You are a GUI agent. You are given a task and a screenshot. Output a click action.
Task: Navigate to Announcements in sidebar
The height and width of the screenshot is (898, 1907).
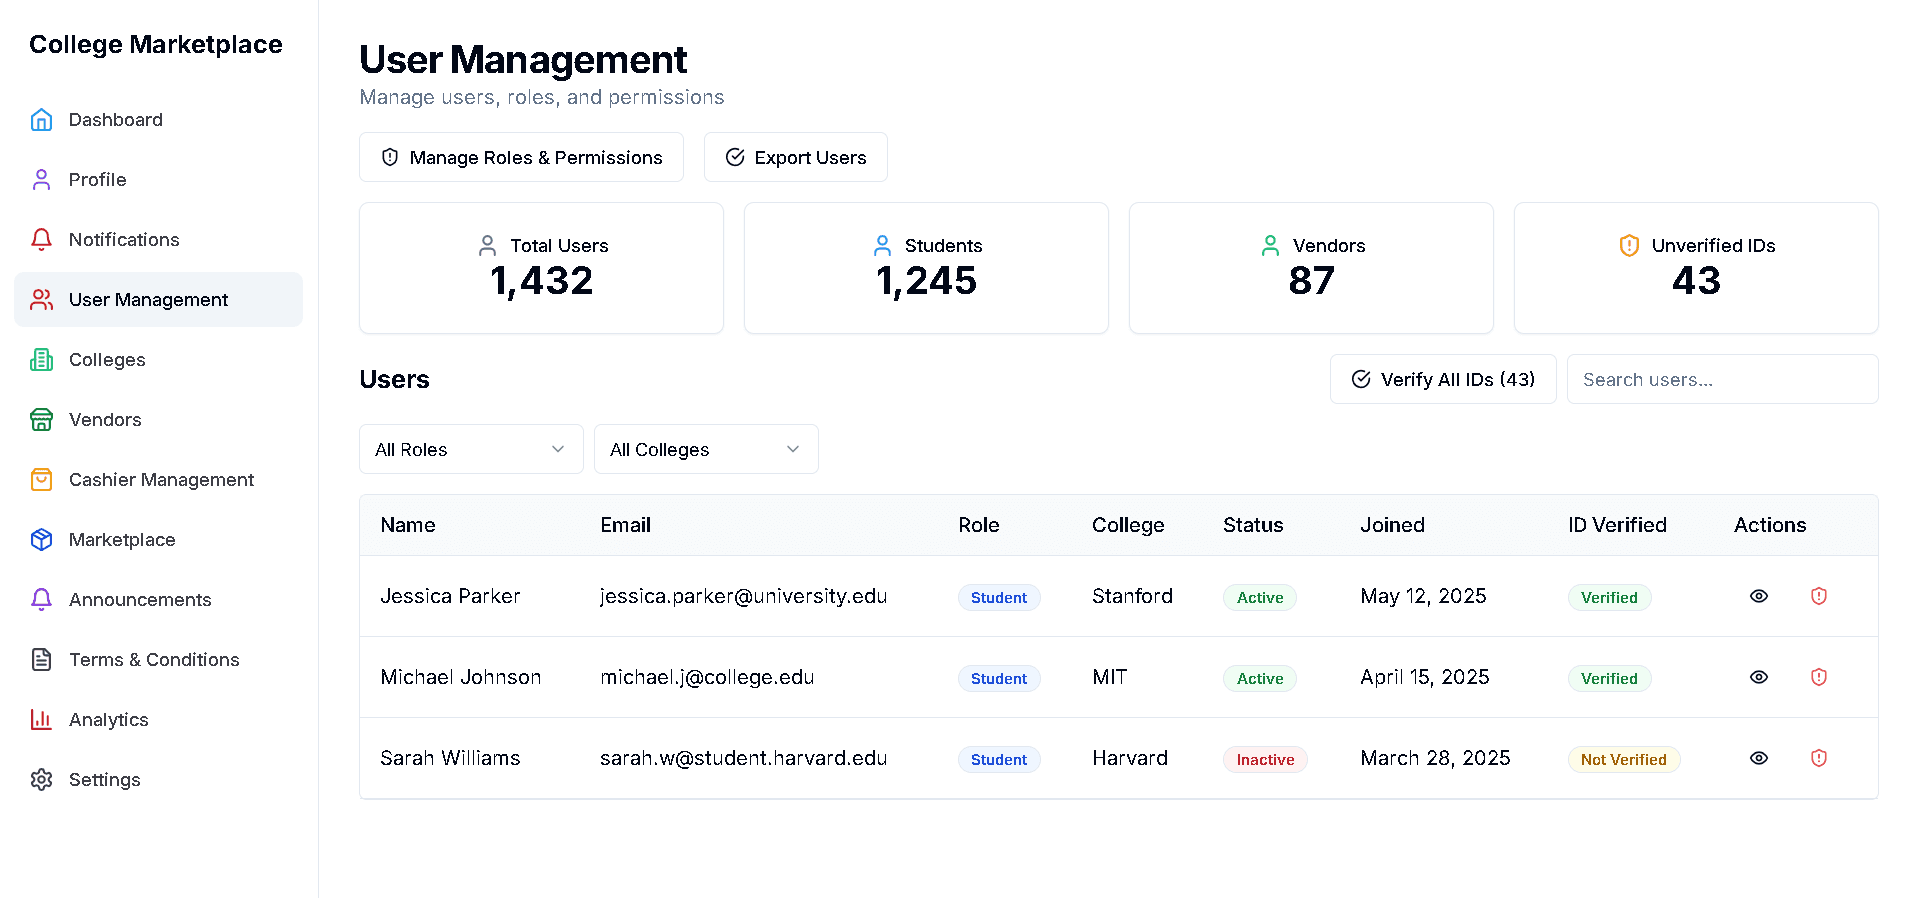pos(139,600)
